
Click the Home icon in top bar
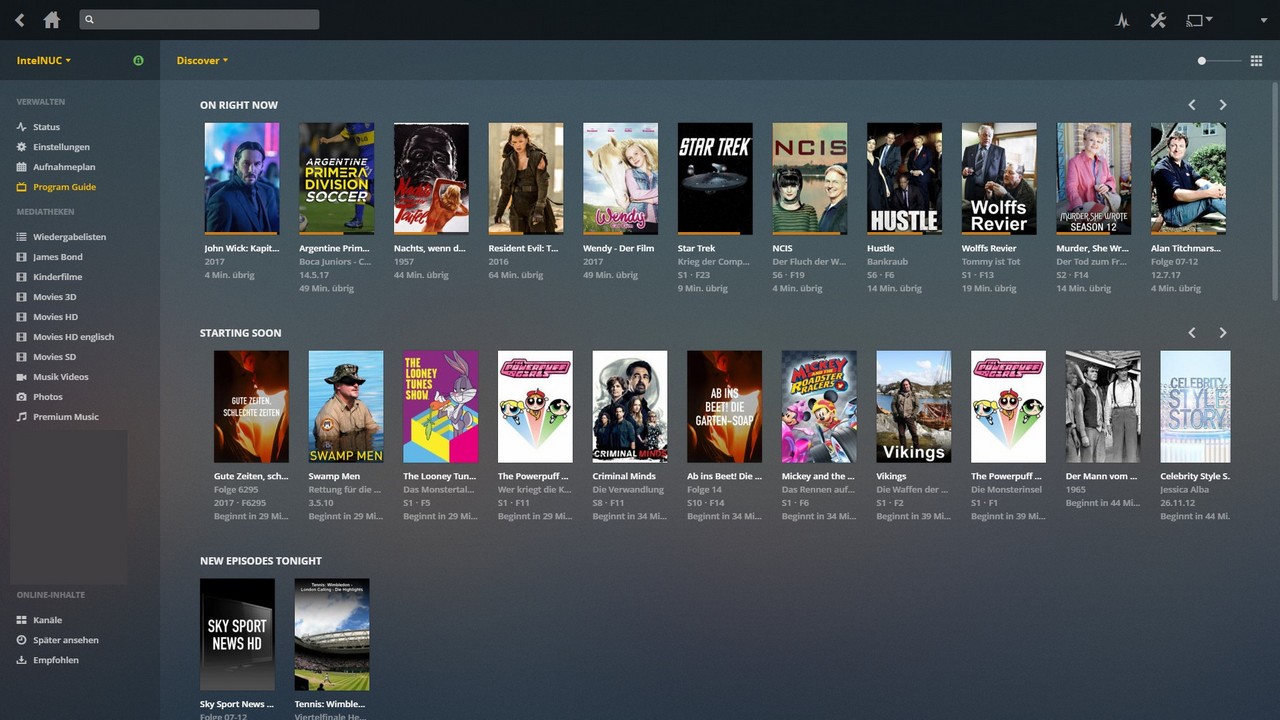(52, 20)
